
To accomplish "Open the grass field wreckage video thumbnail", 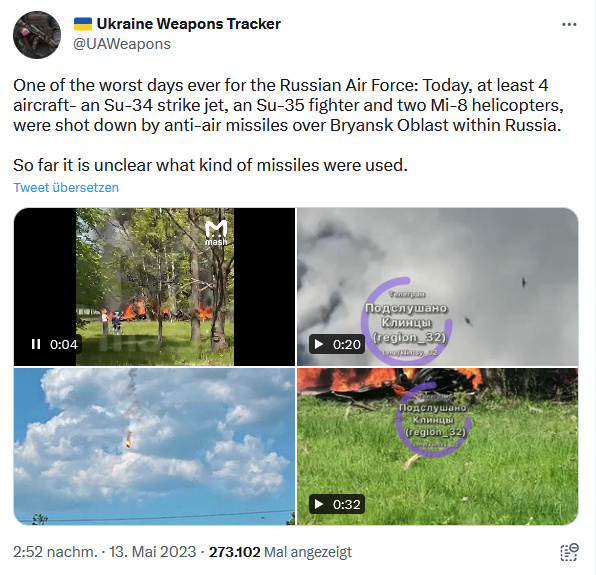I will click(x=437, y=446).
